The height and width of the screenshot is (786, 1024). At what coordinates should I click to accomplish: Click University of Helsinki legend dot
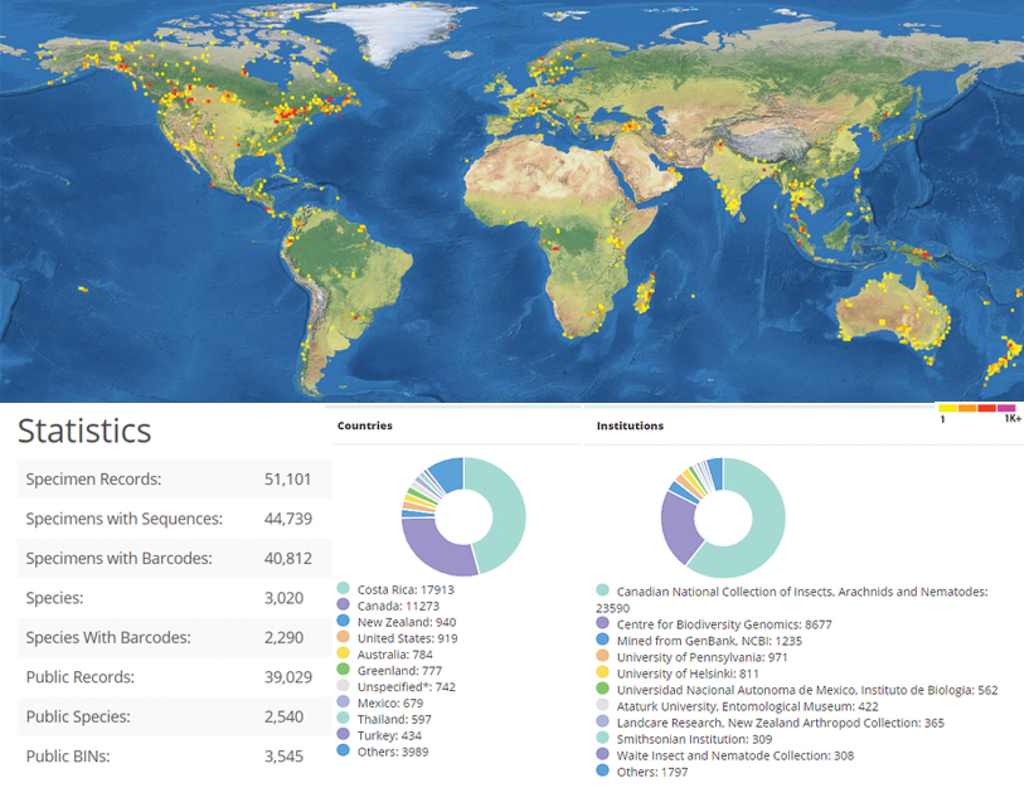[603, 672]
